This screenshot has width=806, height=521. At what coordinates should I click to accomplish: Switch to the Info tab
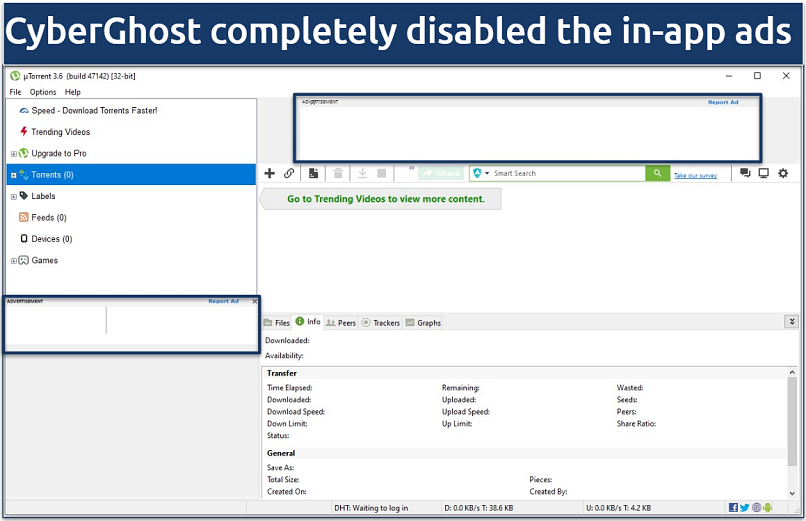(x=307, y=322)
